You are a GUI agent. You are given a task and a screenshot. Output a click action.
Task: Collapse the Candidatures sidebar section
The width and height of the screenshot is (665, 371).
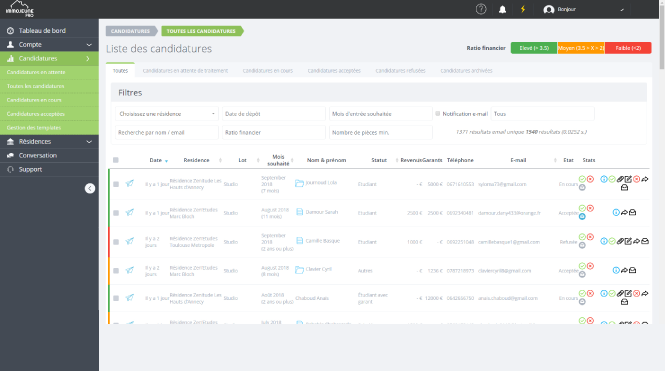[49, 59]
